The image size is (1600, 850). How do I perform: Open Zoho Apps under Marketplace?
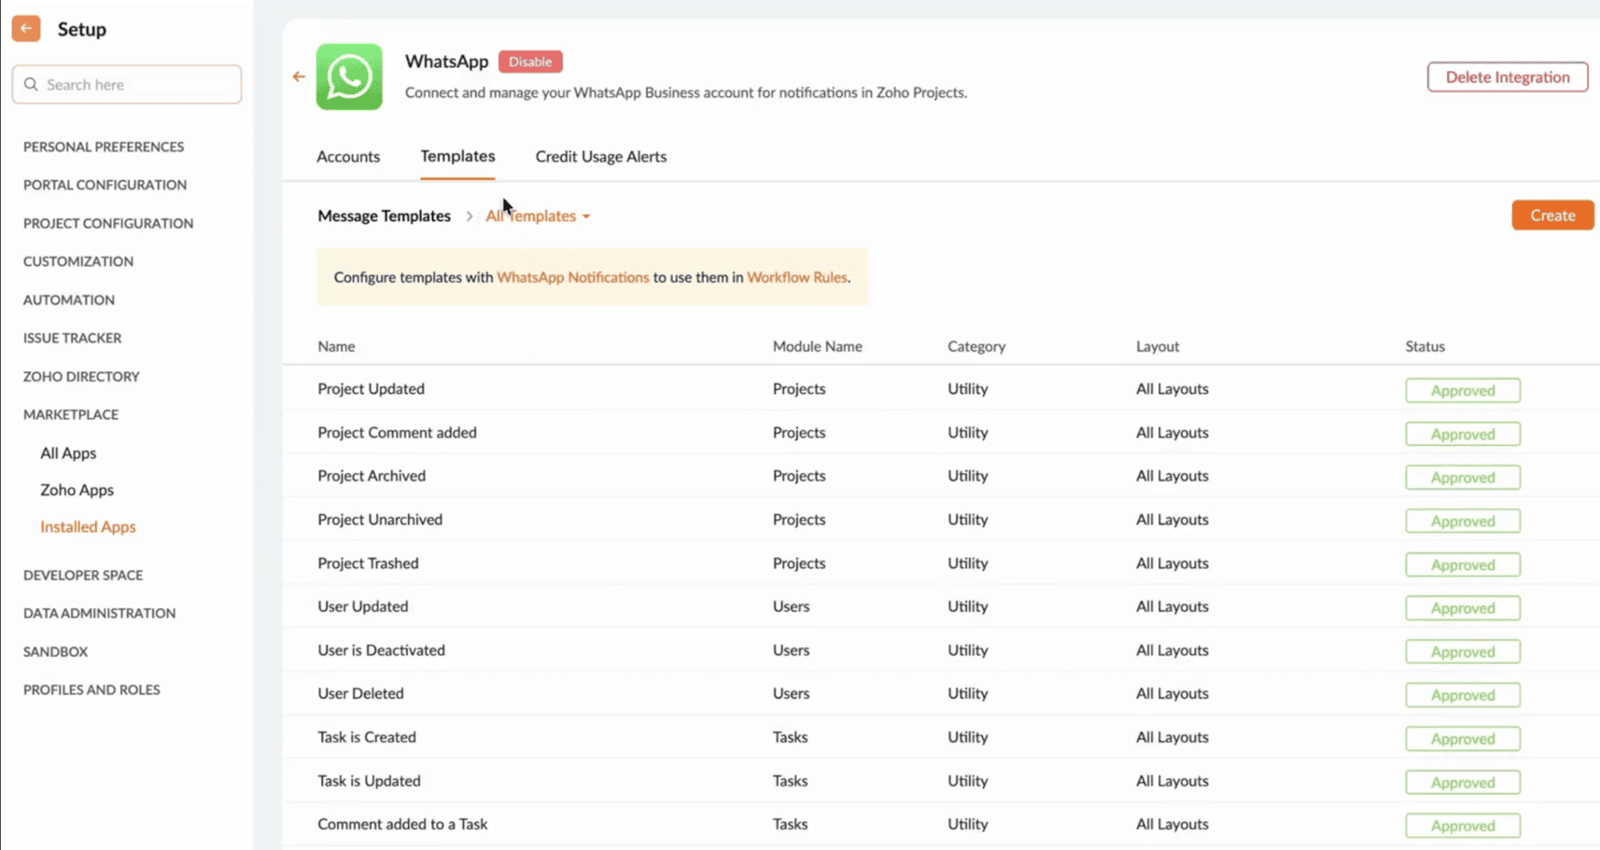point(77,490)
